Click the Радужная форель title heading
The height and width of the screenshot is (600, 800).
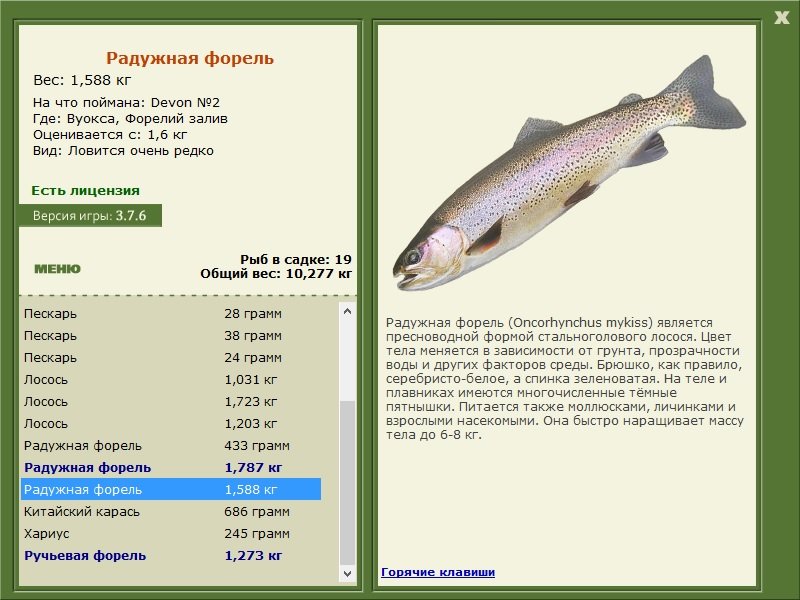coord(190,58)
